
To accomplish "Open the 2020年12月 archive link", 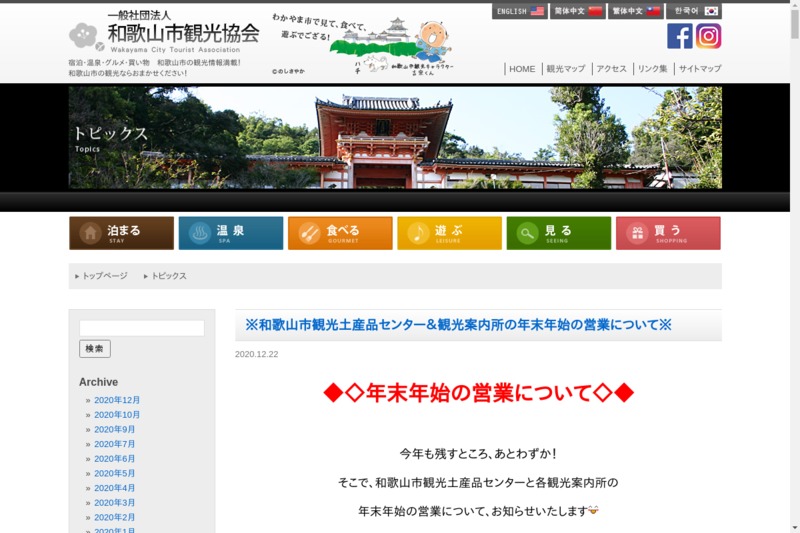I will point(117,400).
